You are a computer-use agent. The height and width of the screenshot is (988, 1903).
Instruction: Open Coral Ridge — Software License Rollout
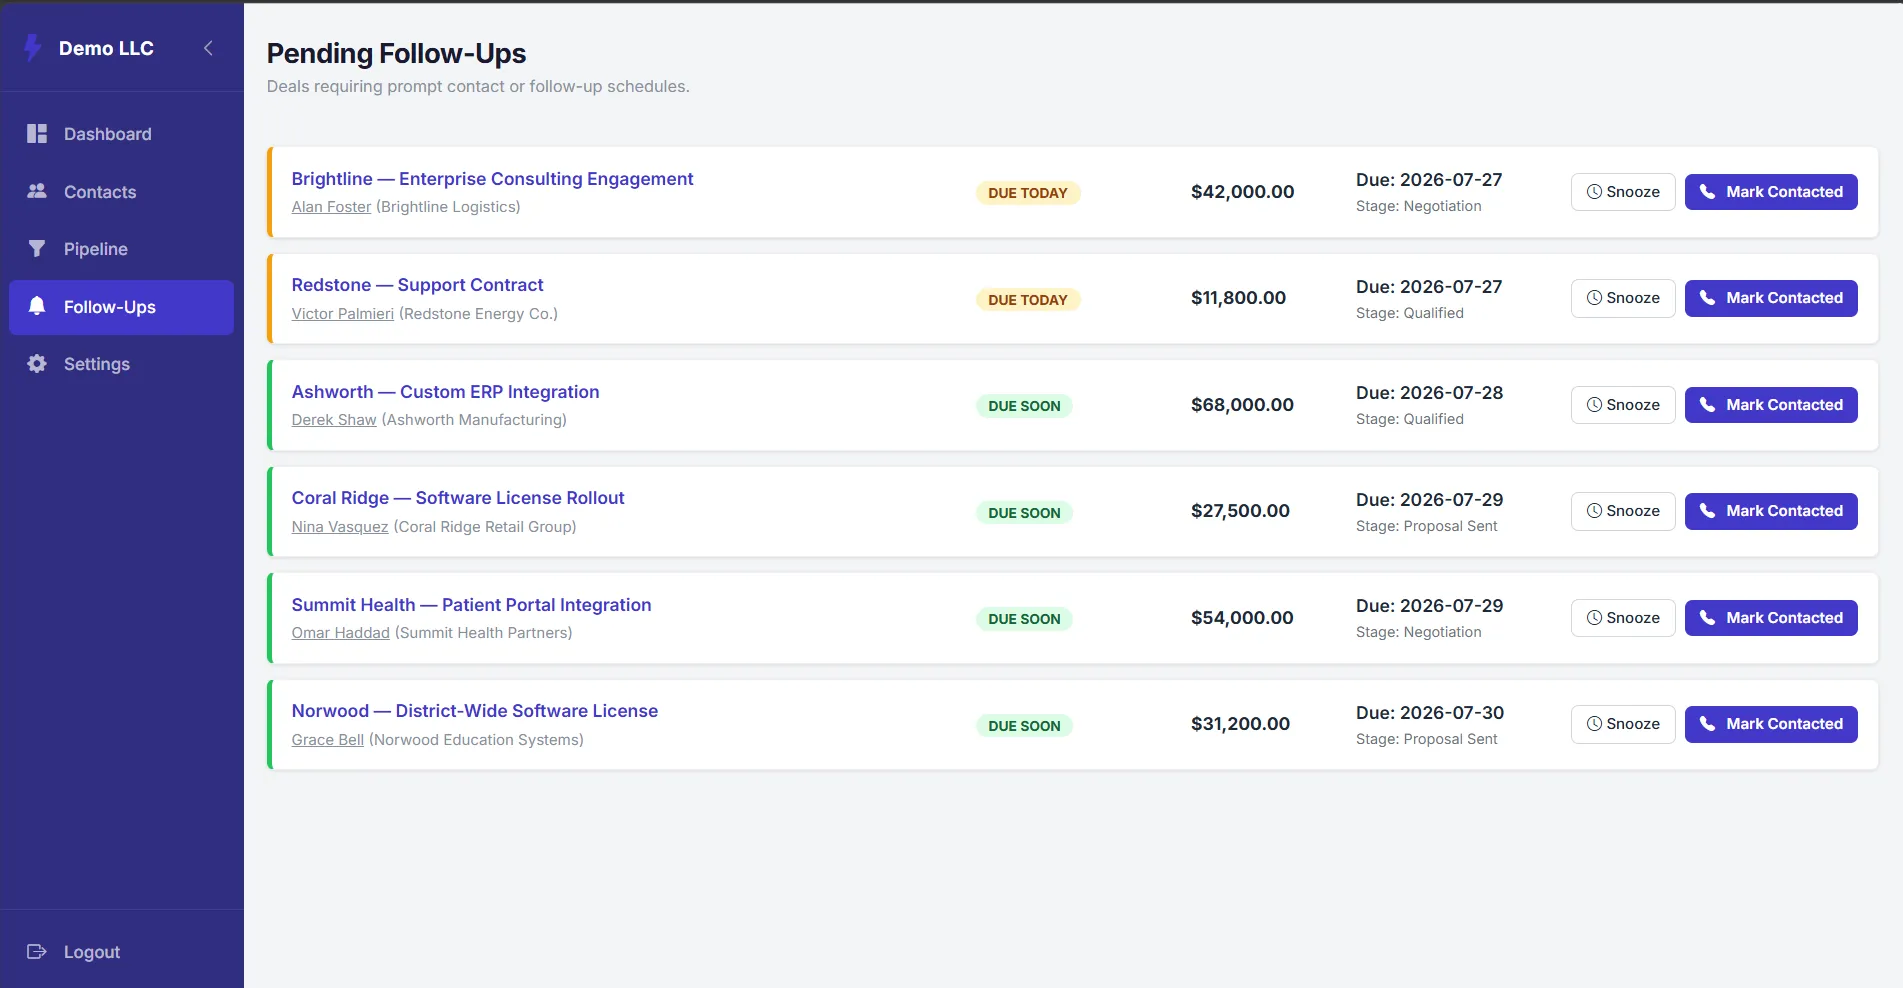click(x=458, y=498)
